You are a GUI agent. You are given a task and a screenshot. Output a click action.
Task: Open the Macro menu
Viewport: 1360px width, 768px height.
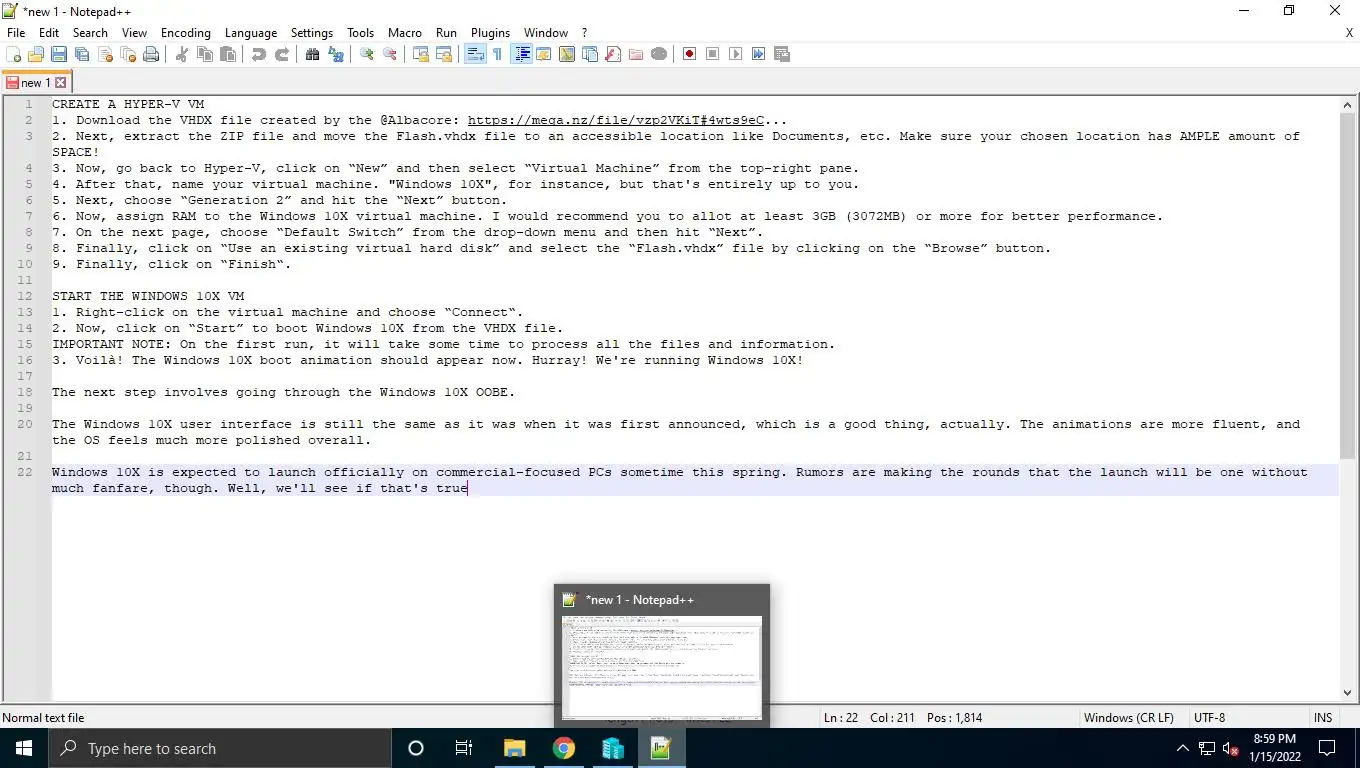pyautogui.click(x=405, y=33)
